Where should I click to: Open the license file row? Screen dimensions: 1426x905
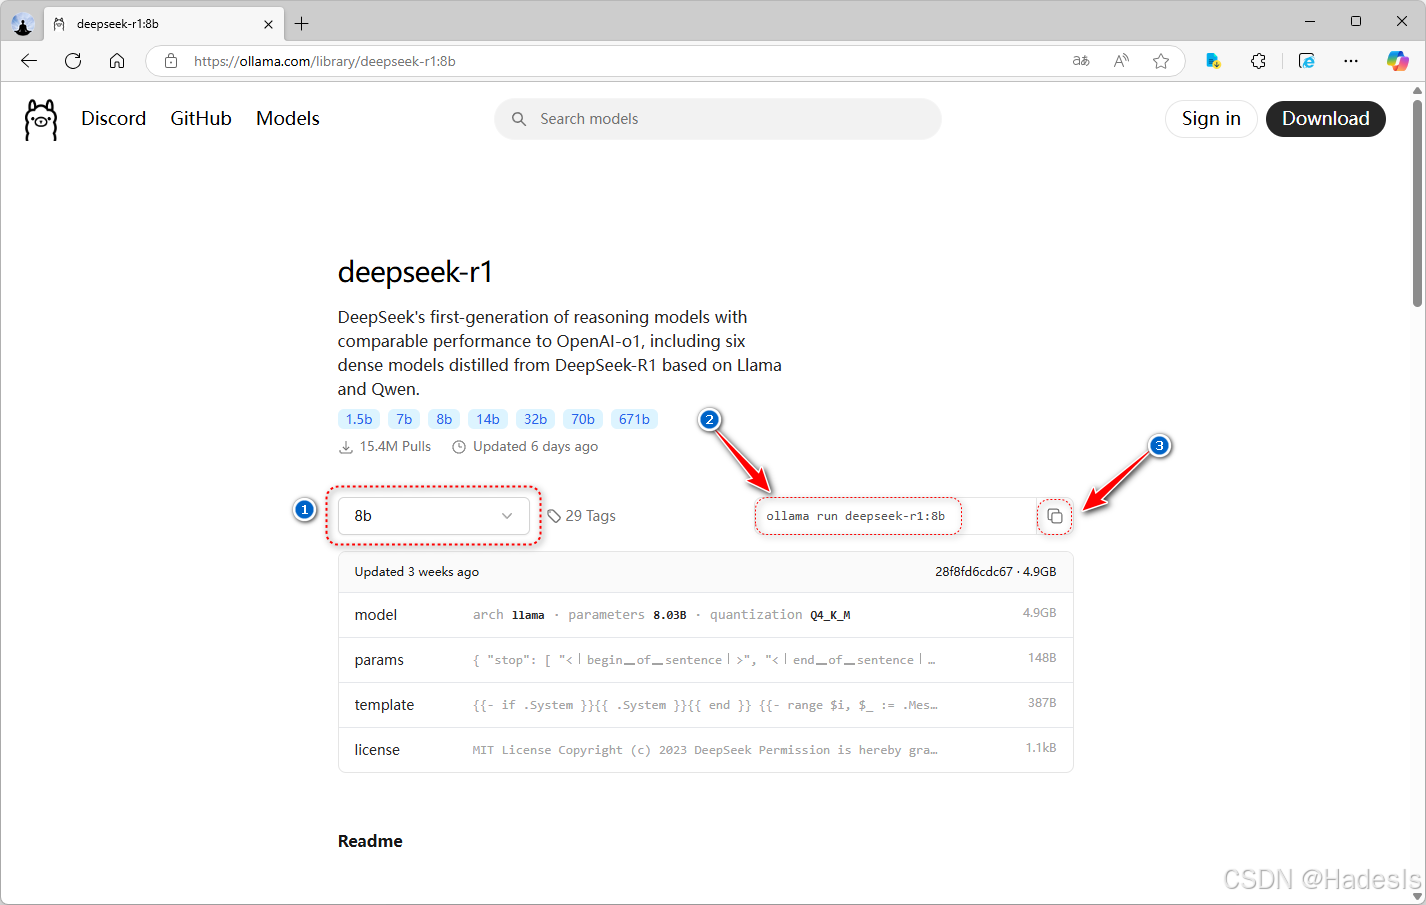click(x=706, y=750)
